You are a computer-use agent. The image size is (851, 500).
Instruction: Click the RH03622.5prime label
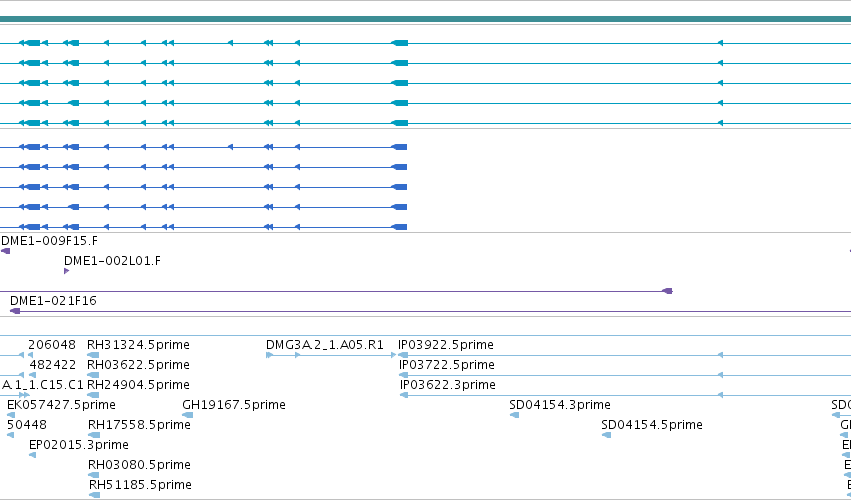click(x=138, y=364)
